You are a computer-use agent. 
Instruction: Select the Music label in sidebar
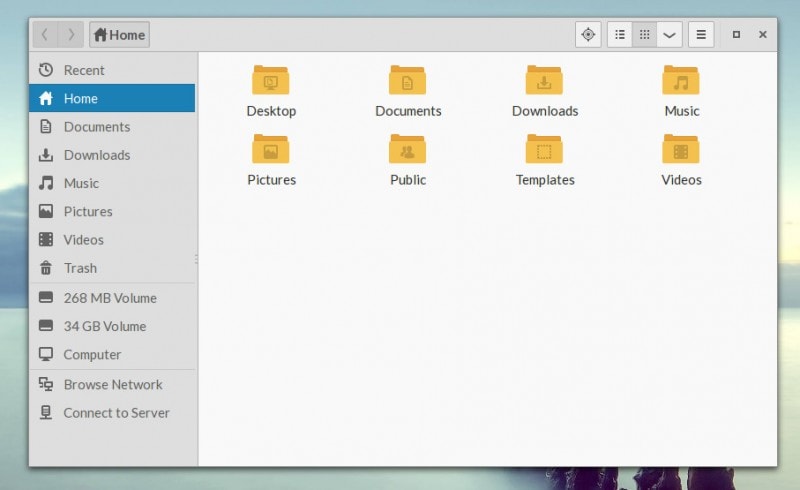(81, 183)
